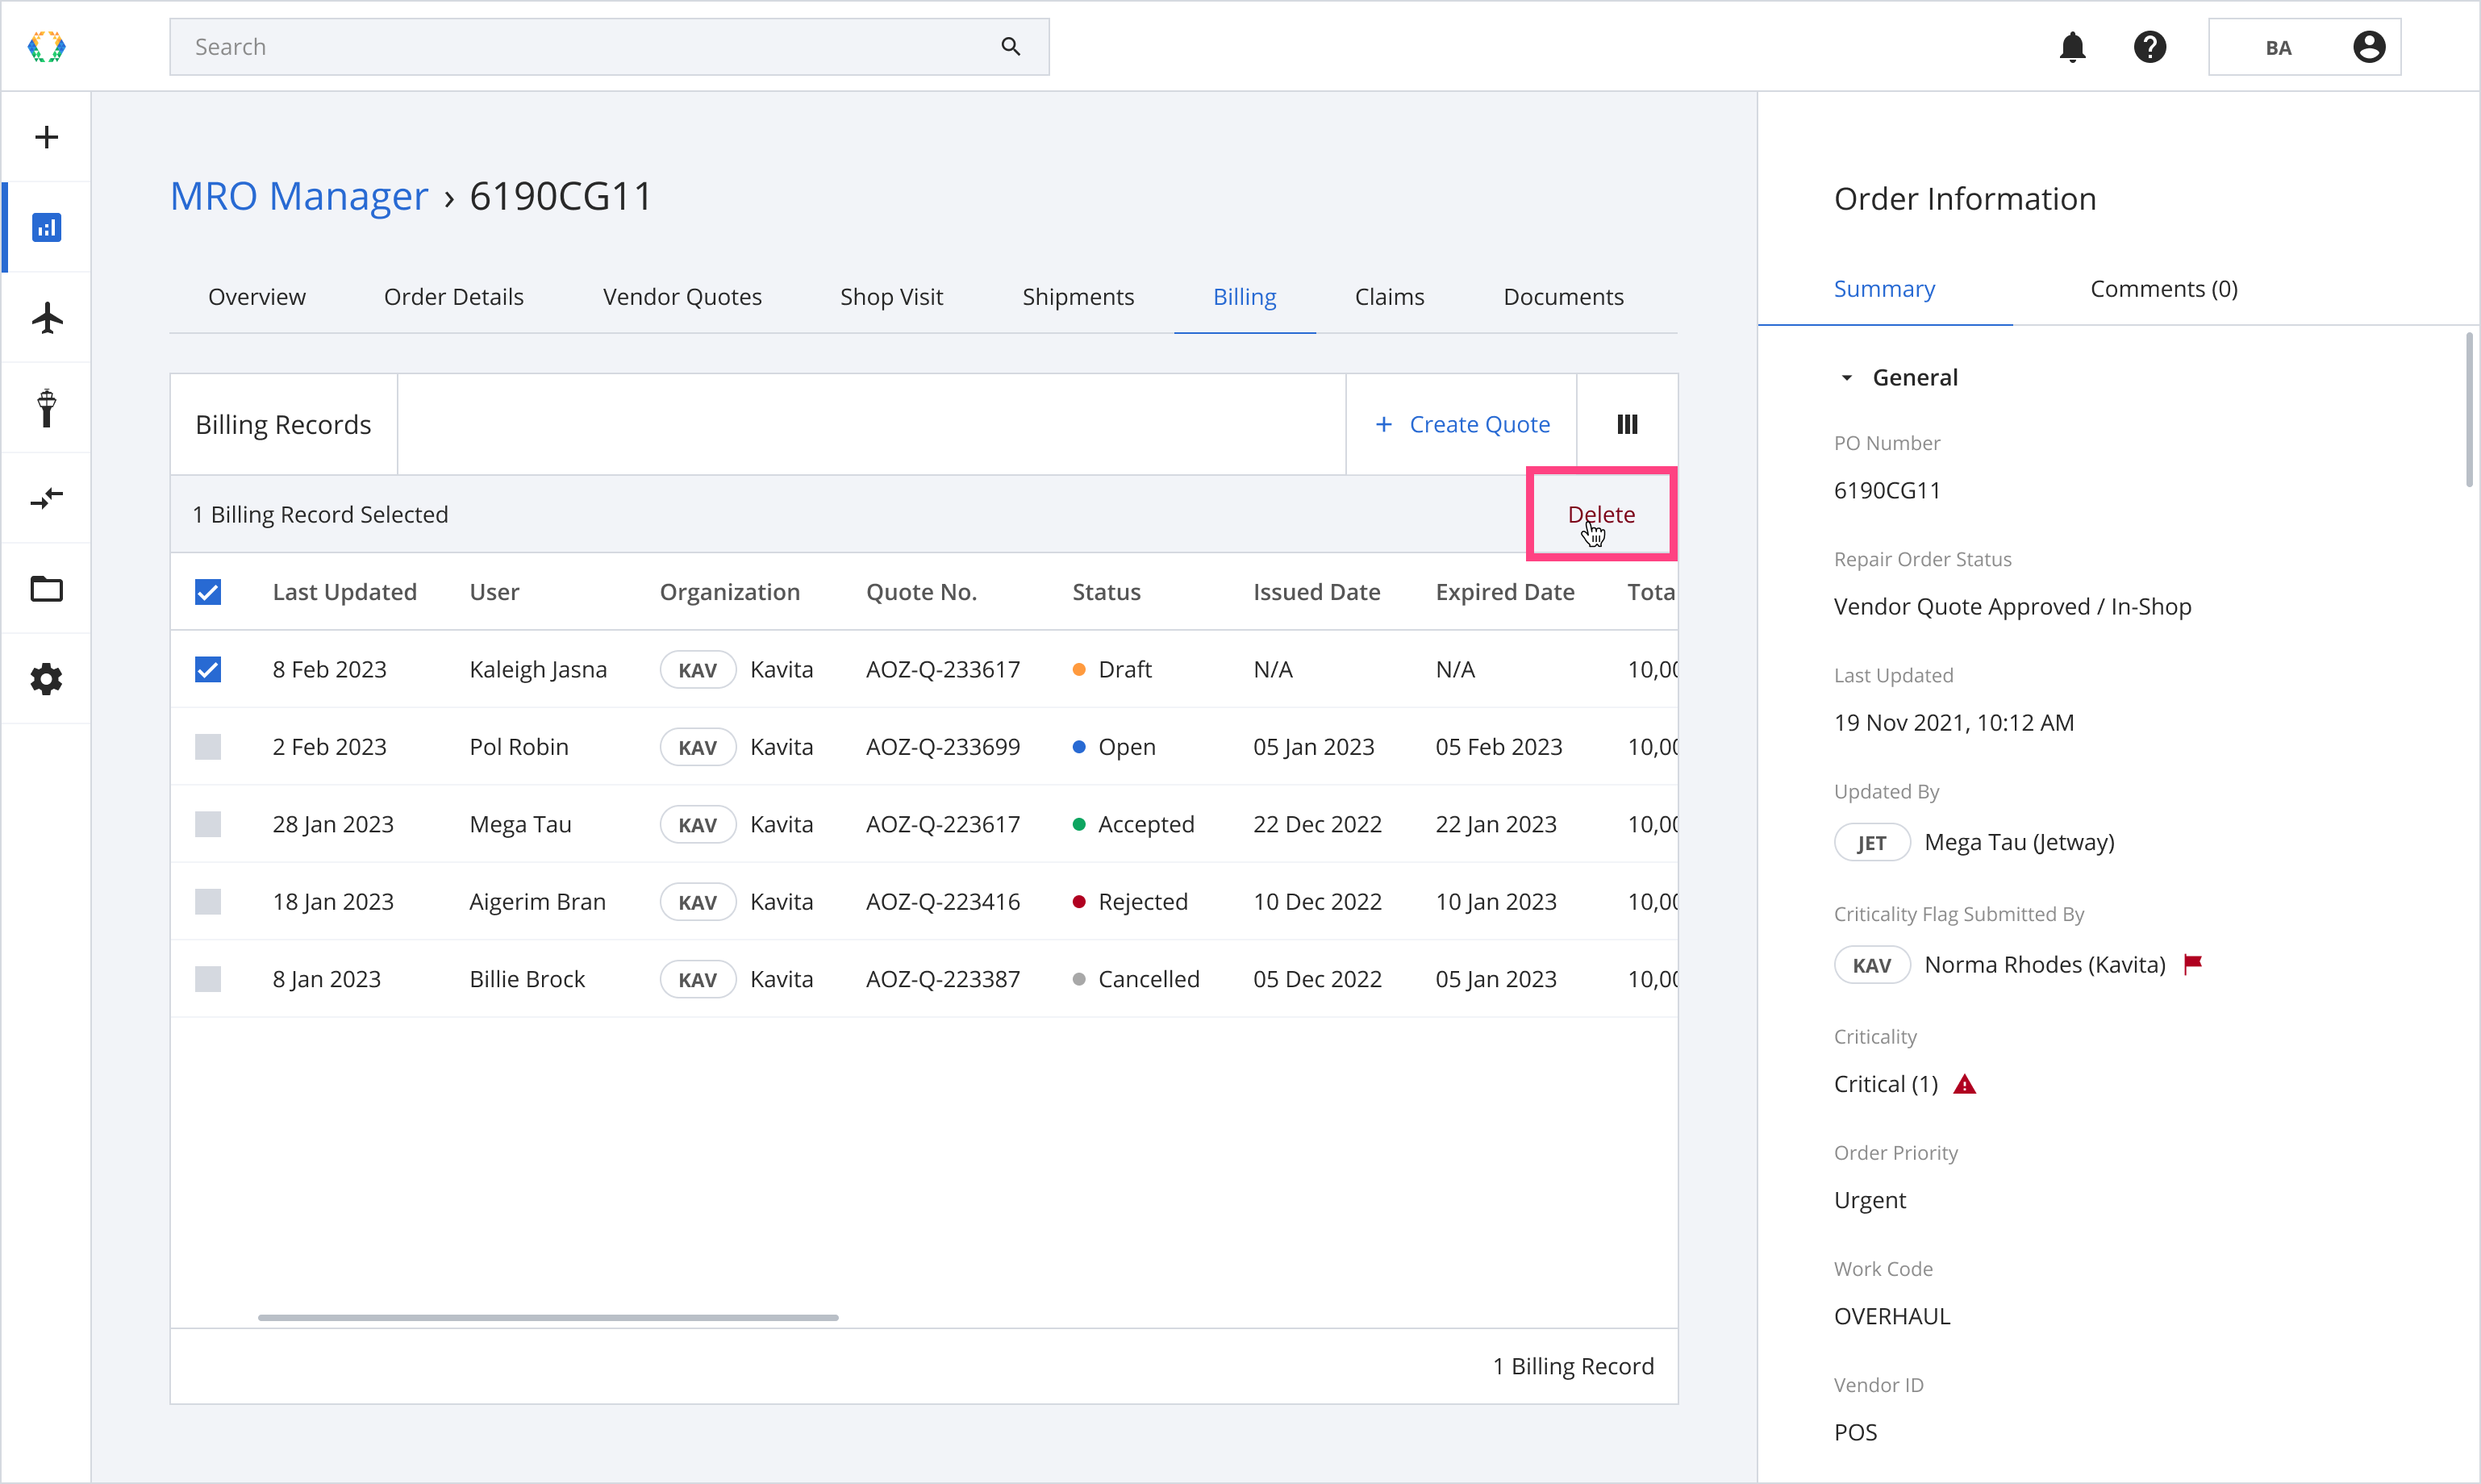The width and height of the screenshot is (2481, 1484).
Task: Click user name Pol Robin
Action: pyautogui.click(x=519, y=747)
